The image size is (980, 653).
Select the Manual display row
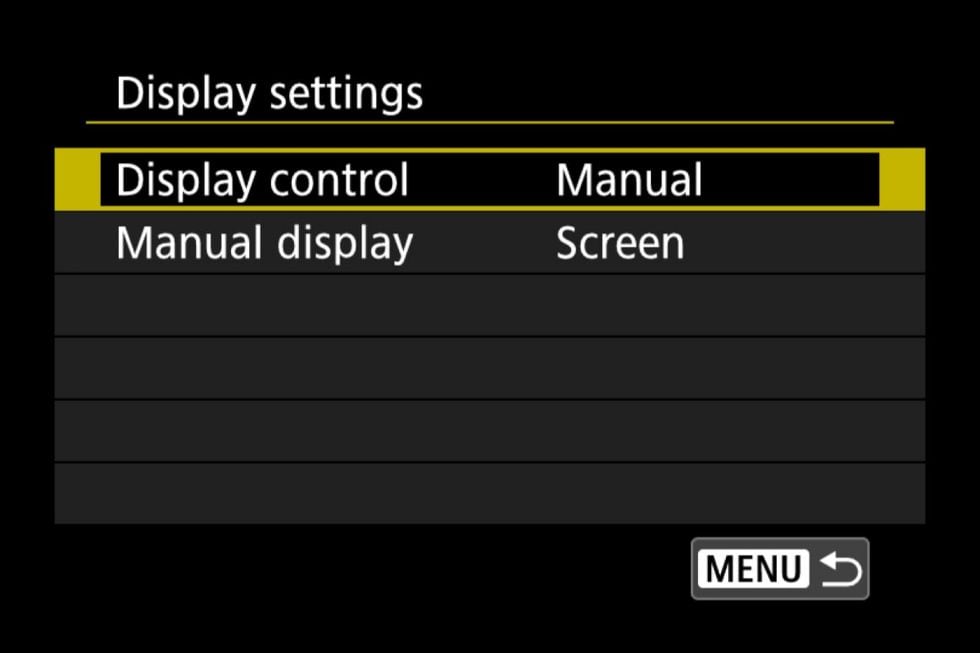[490, 242]
